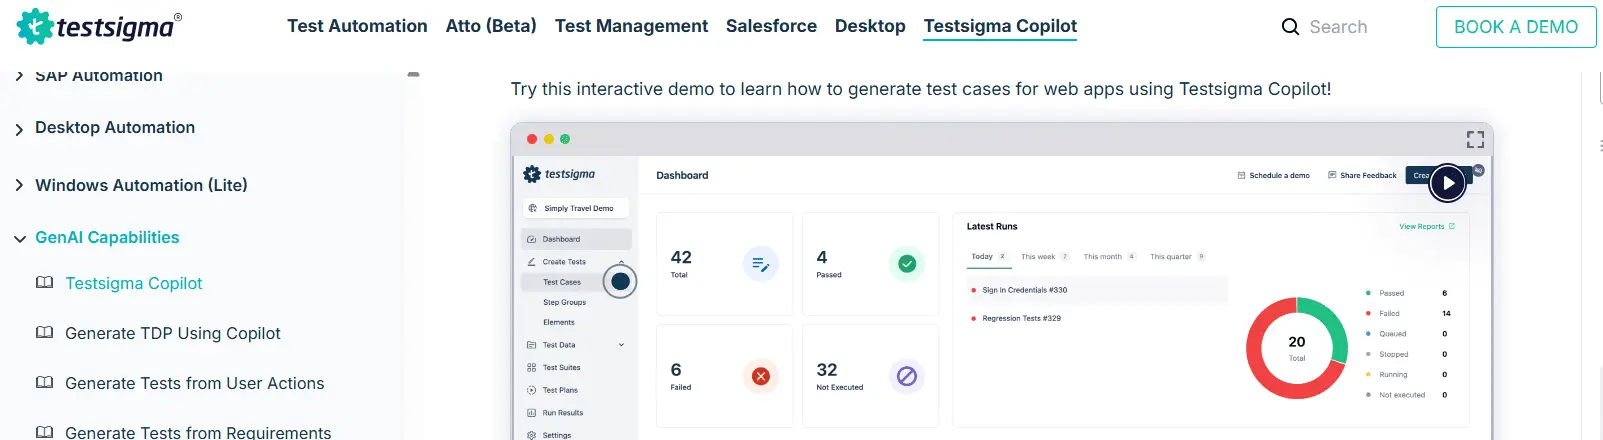Screen dimensions: 1603x440
Task: Click the purple Not Executed icon
Action: pos(907,376)
